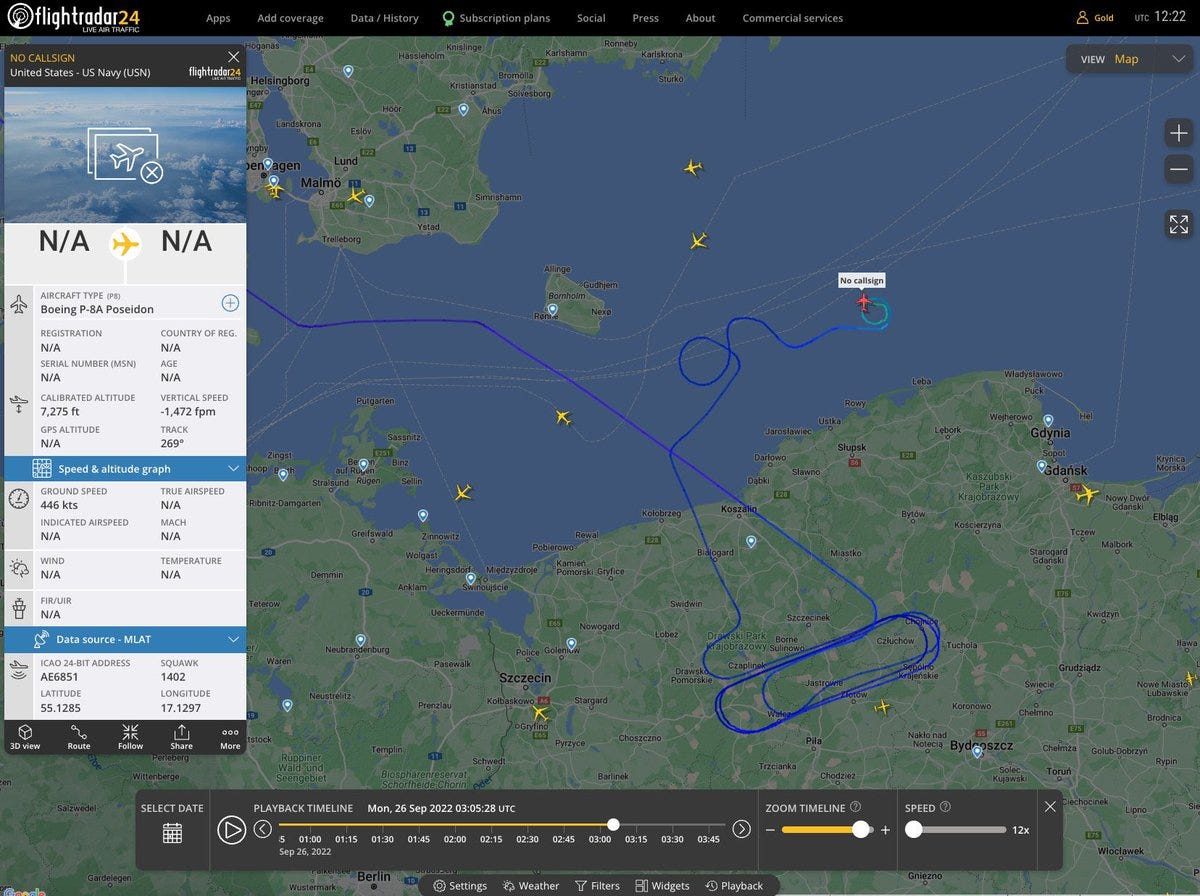Open Filters in the bottom toolbar
Screen dimensions: 1200x896
(597, 886)
